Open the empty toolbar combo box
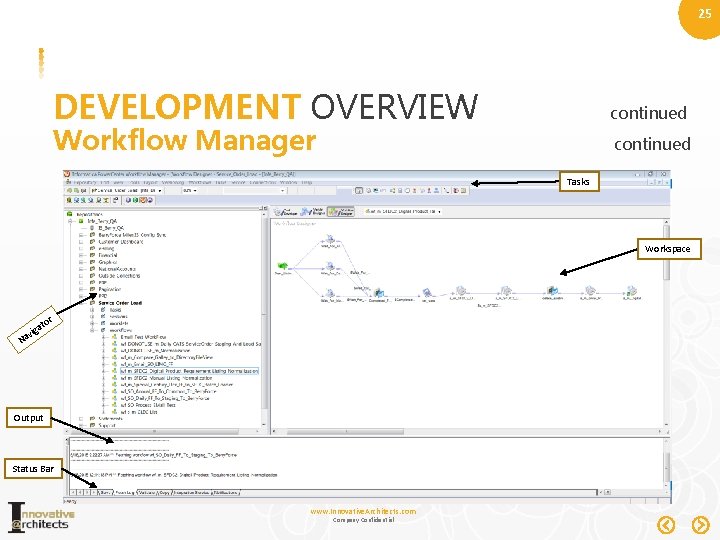 click(254, 190)
